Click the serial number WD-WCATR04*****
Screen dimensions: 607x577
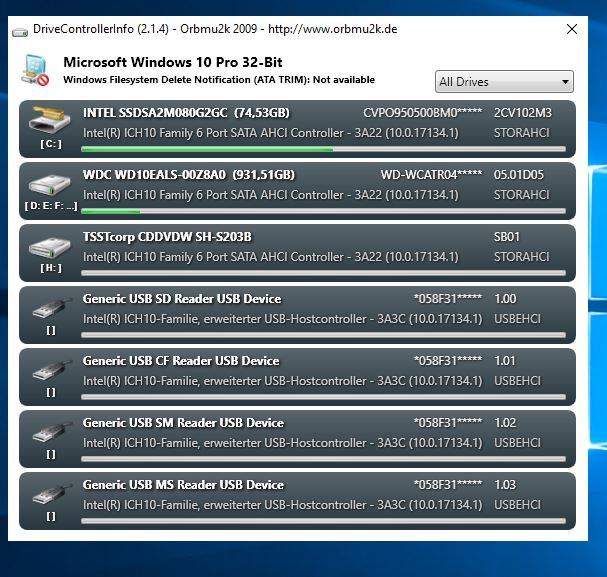point(431,175)
